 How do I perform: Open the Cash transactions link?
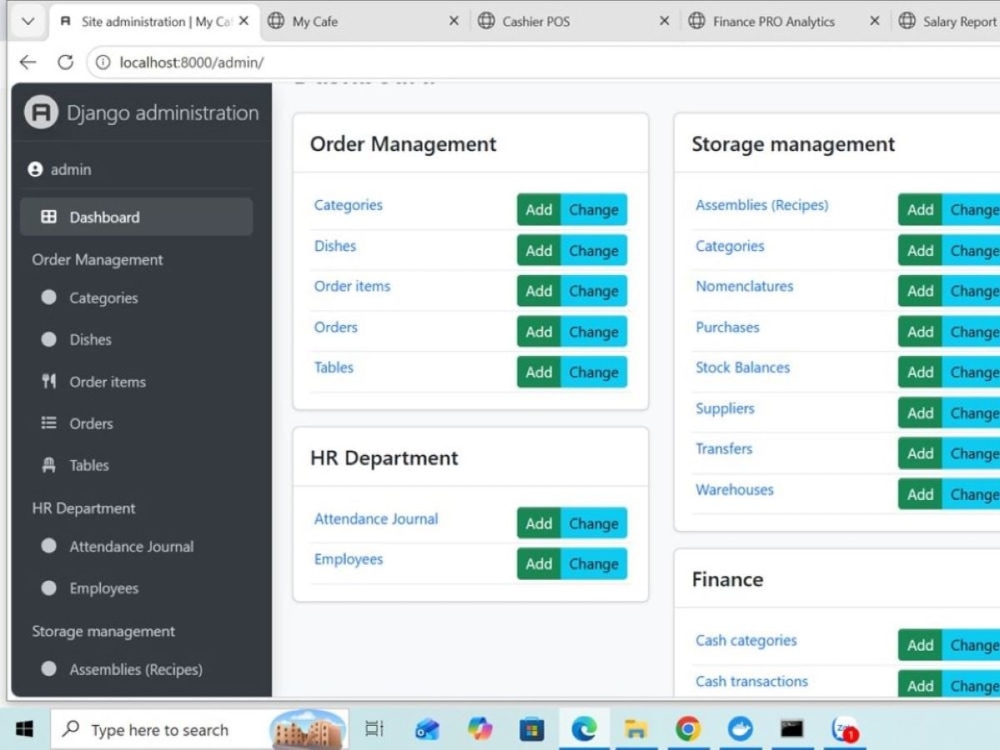751,681
